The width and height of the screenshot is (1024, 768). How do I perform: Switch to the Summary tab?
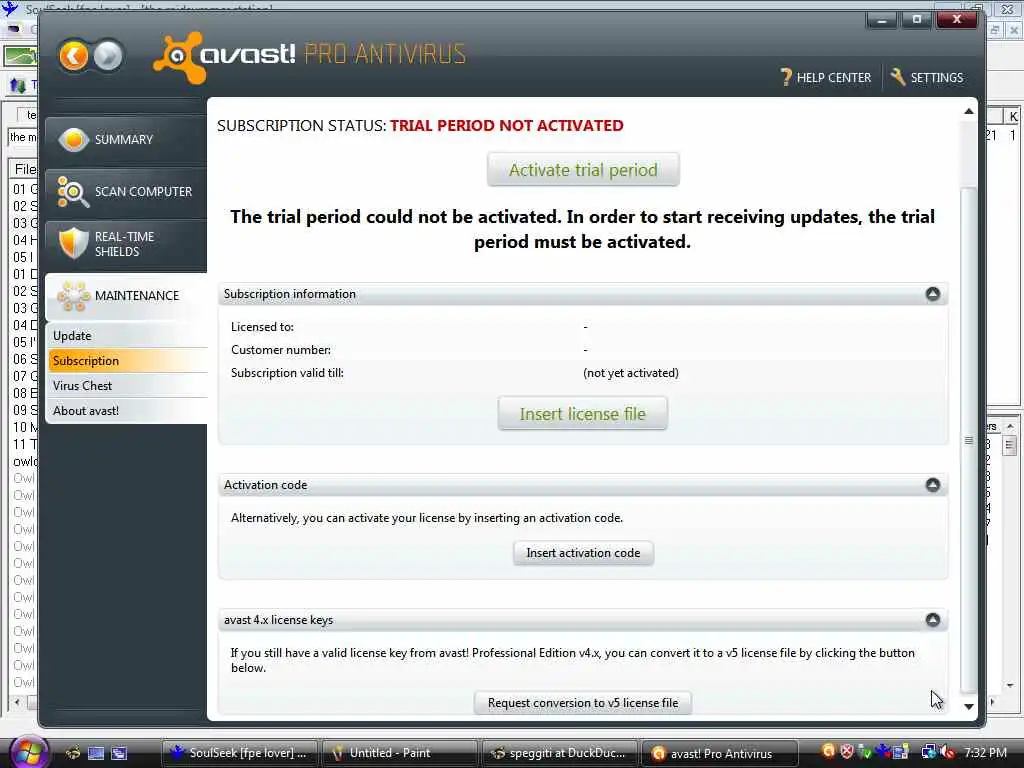coord(126,139)
